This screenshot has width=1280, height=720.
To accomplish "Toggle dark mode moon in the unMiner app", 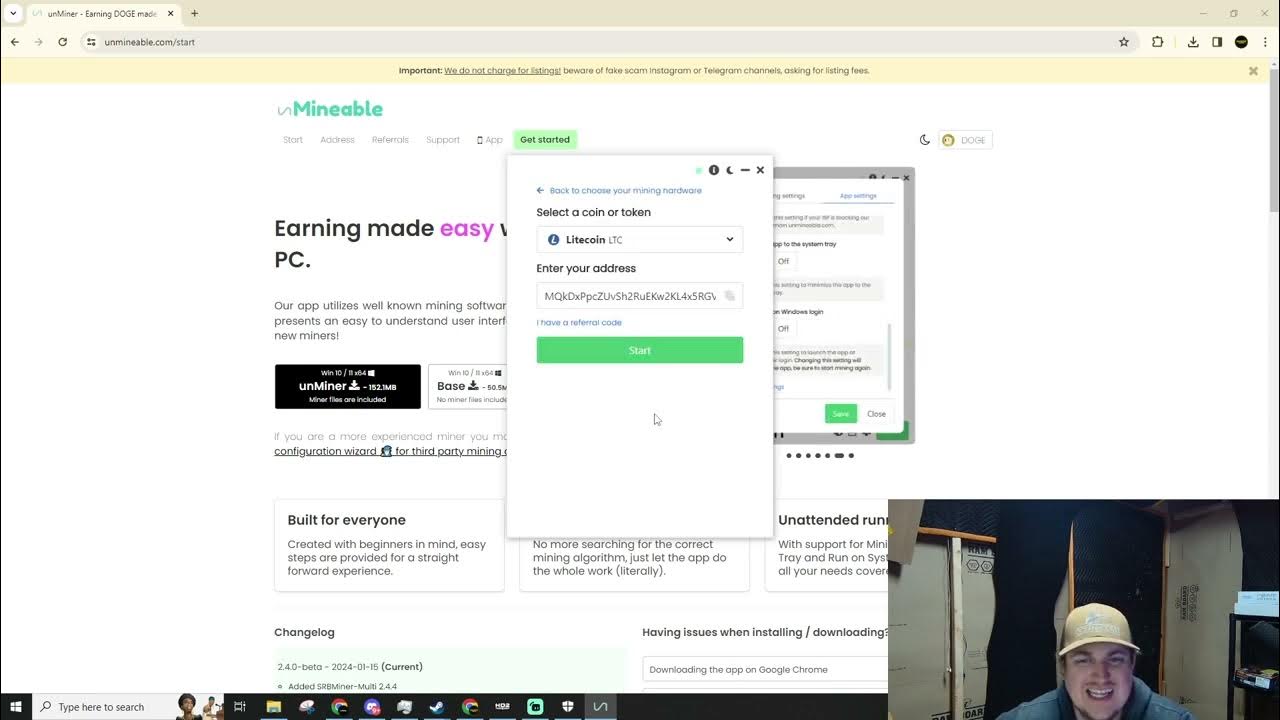I will pos(730,170).
